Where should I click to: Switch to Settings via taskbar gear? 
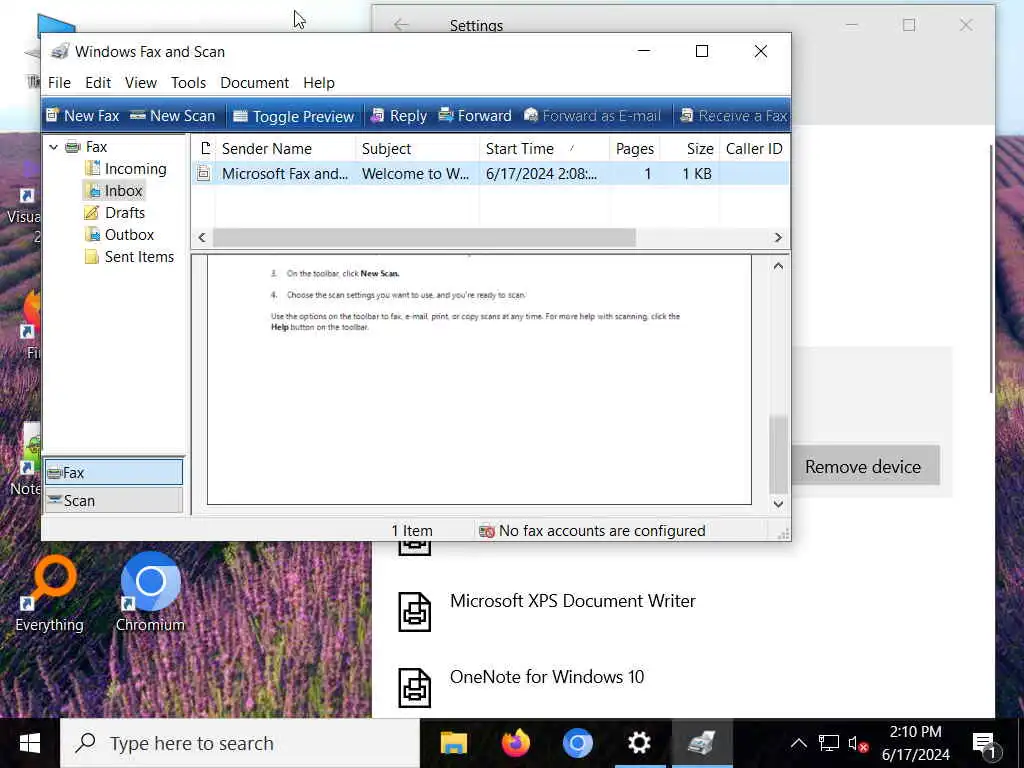click(x=639, y=743)
